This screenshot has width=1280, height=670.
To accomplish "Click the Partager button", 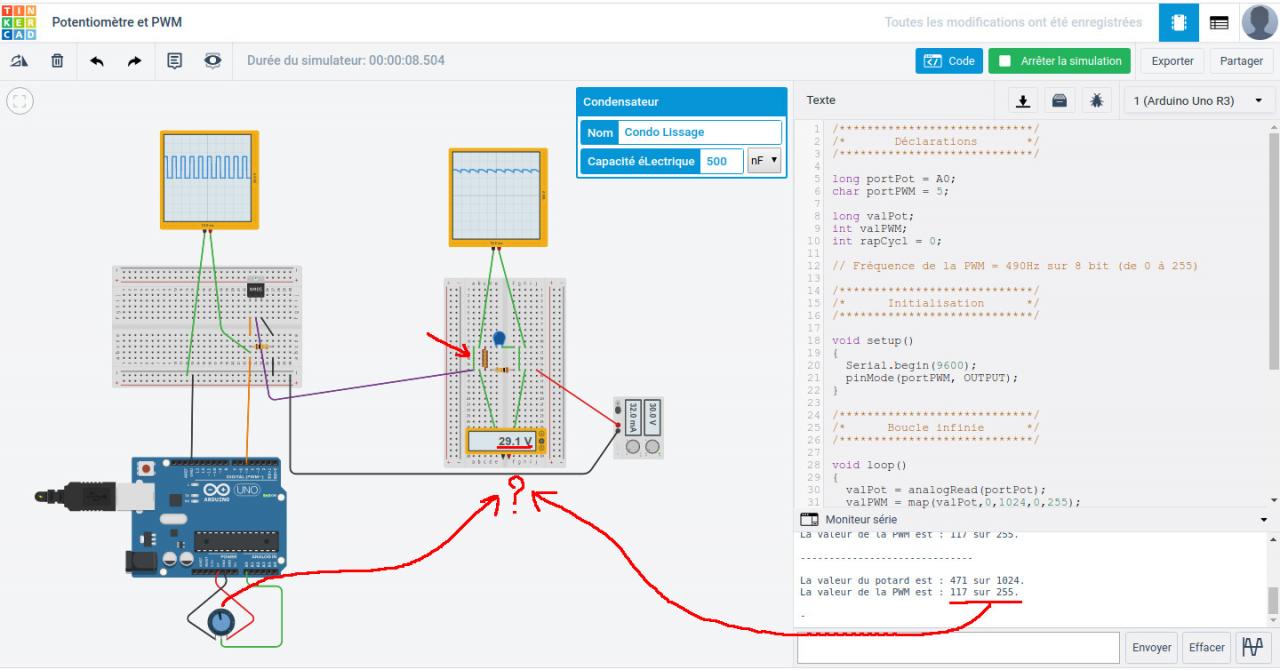I will coord(1241,61).
